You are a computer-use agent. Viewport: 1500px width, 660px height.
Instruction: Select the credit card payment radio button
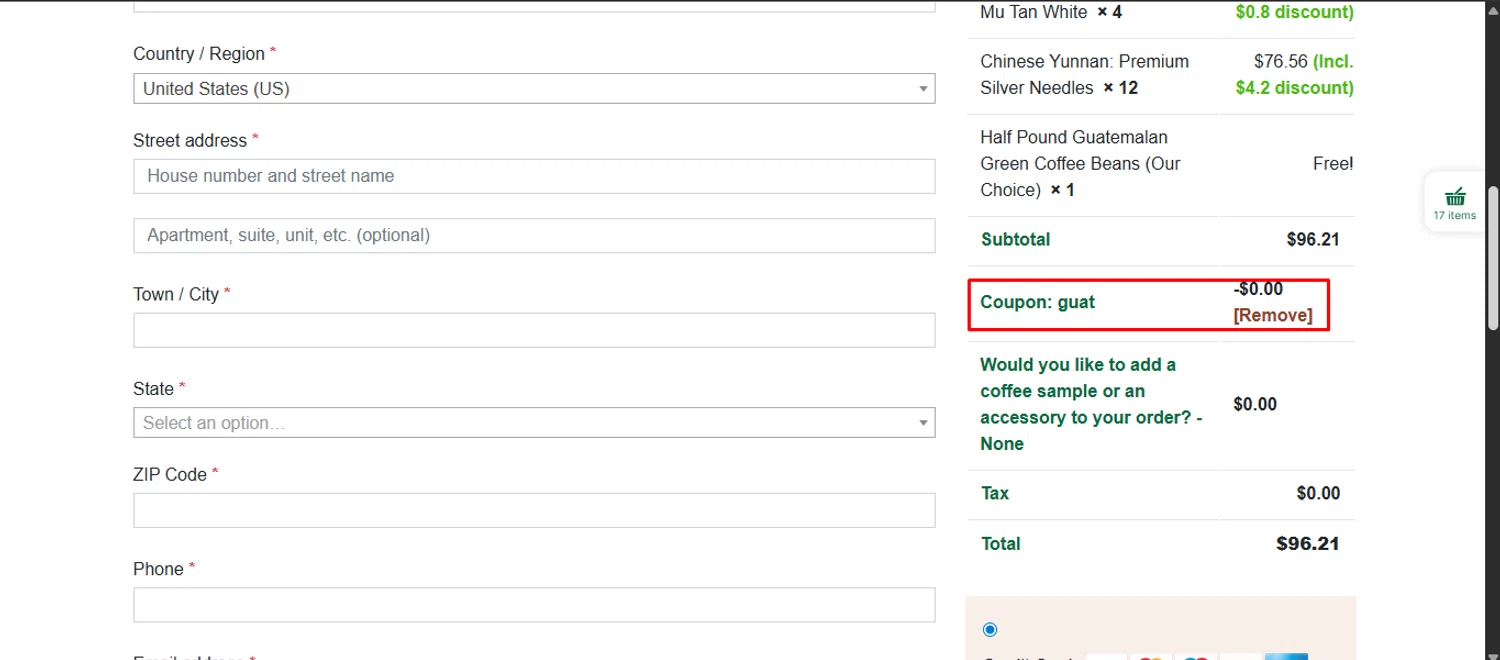pyautogui.click(x=990, y=629)
